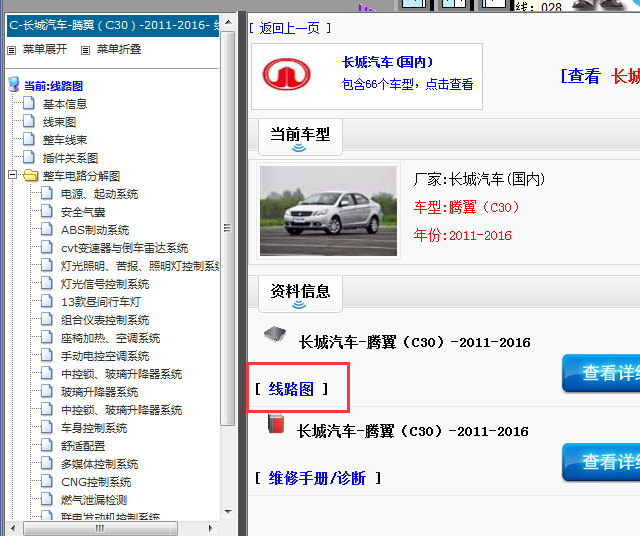This screenshot has height=536, width=640.
Task: Click 车型:腾翼 (C30) red text
Action: tap(467, 207)
